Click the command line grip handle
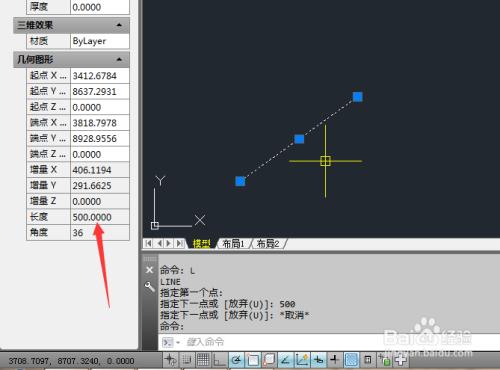Viewport: 500px width, 370px height. pos(150,259)
